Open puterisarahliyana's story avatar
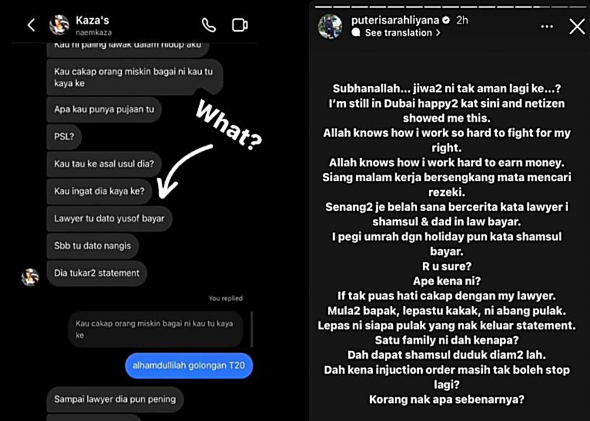Viewport: 590px width, 421px height. click(330, 26)
